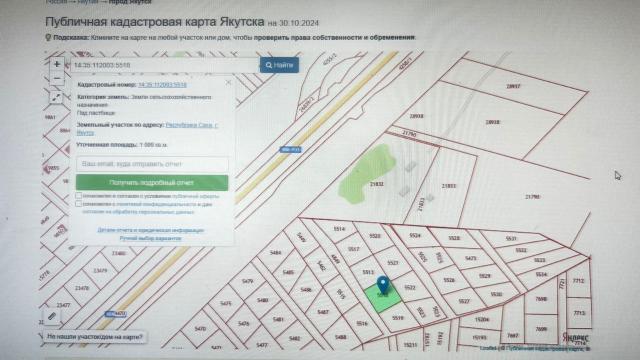Image resolution: width=640 pixels, height=360 pixels.
Task: Select parcel 5479 on the map
Action: pyautogui.click(x=247, y=281)
